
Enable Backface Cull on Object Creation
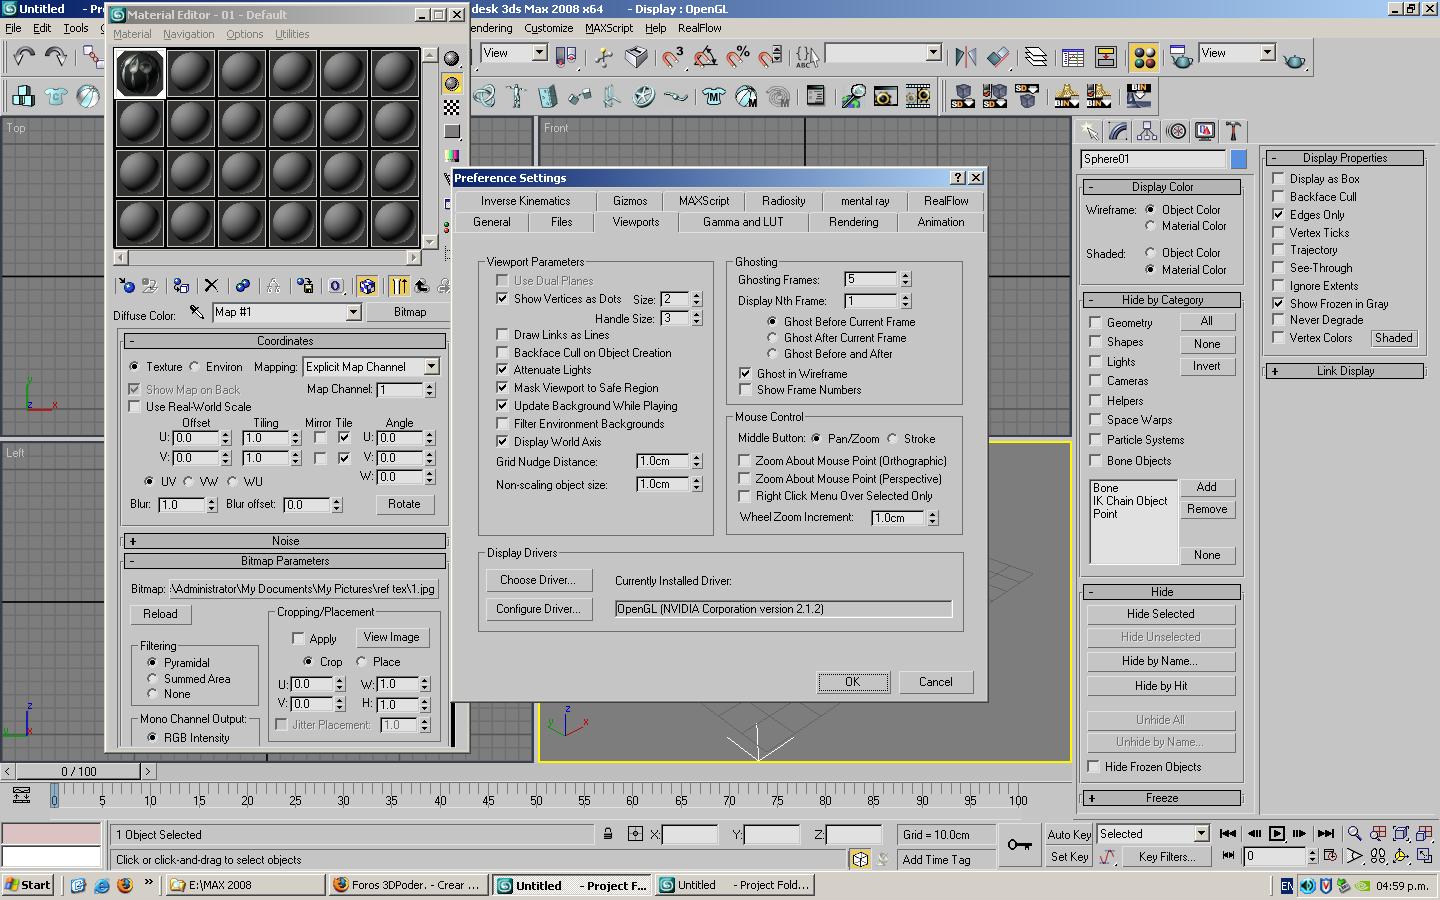502,353
